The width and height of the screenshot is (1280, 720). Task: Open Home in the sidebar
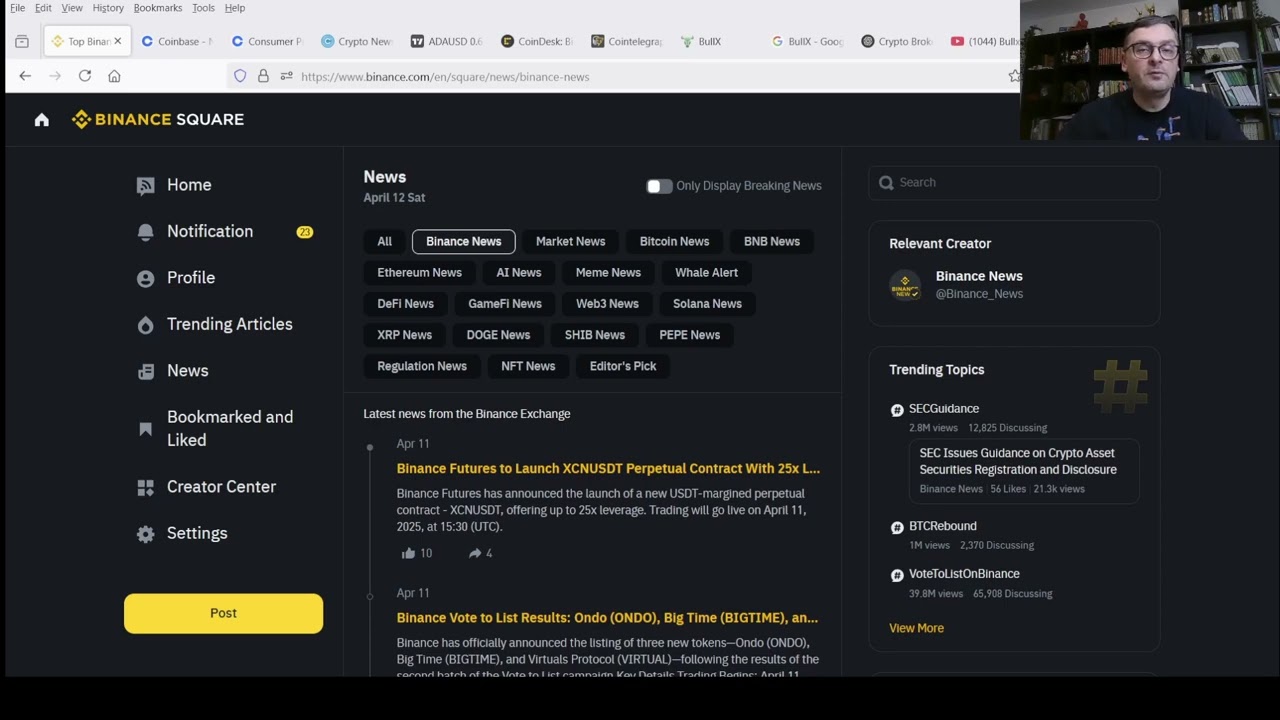point(189,185)
